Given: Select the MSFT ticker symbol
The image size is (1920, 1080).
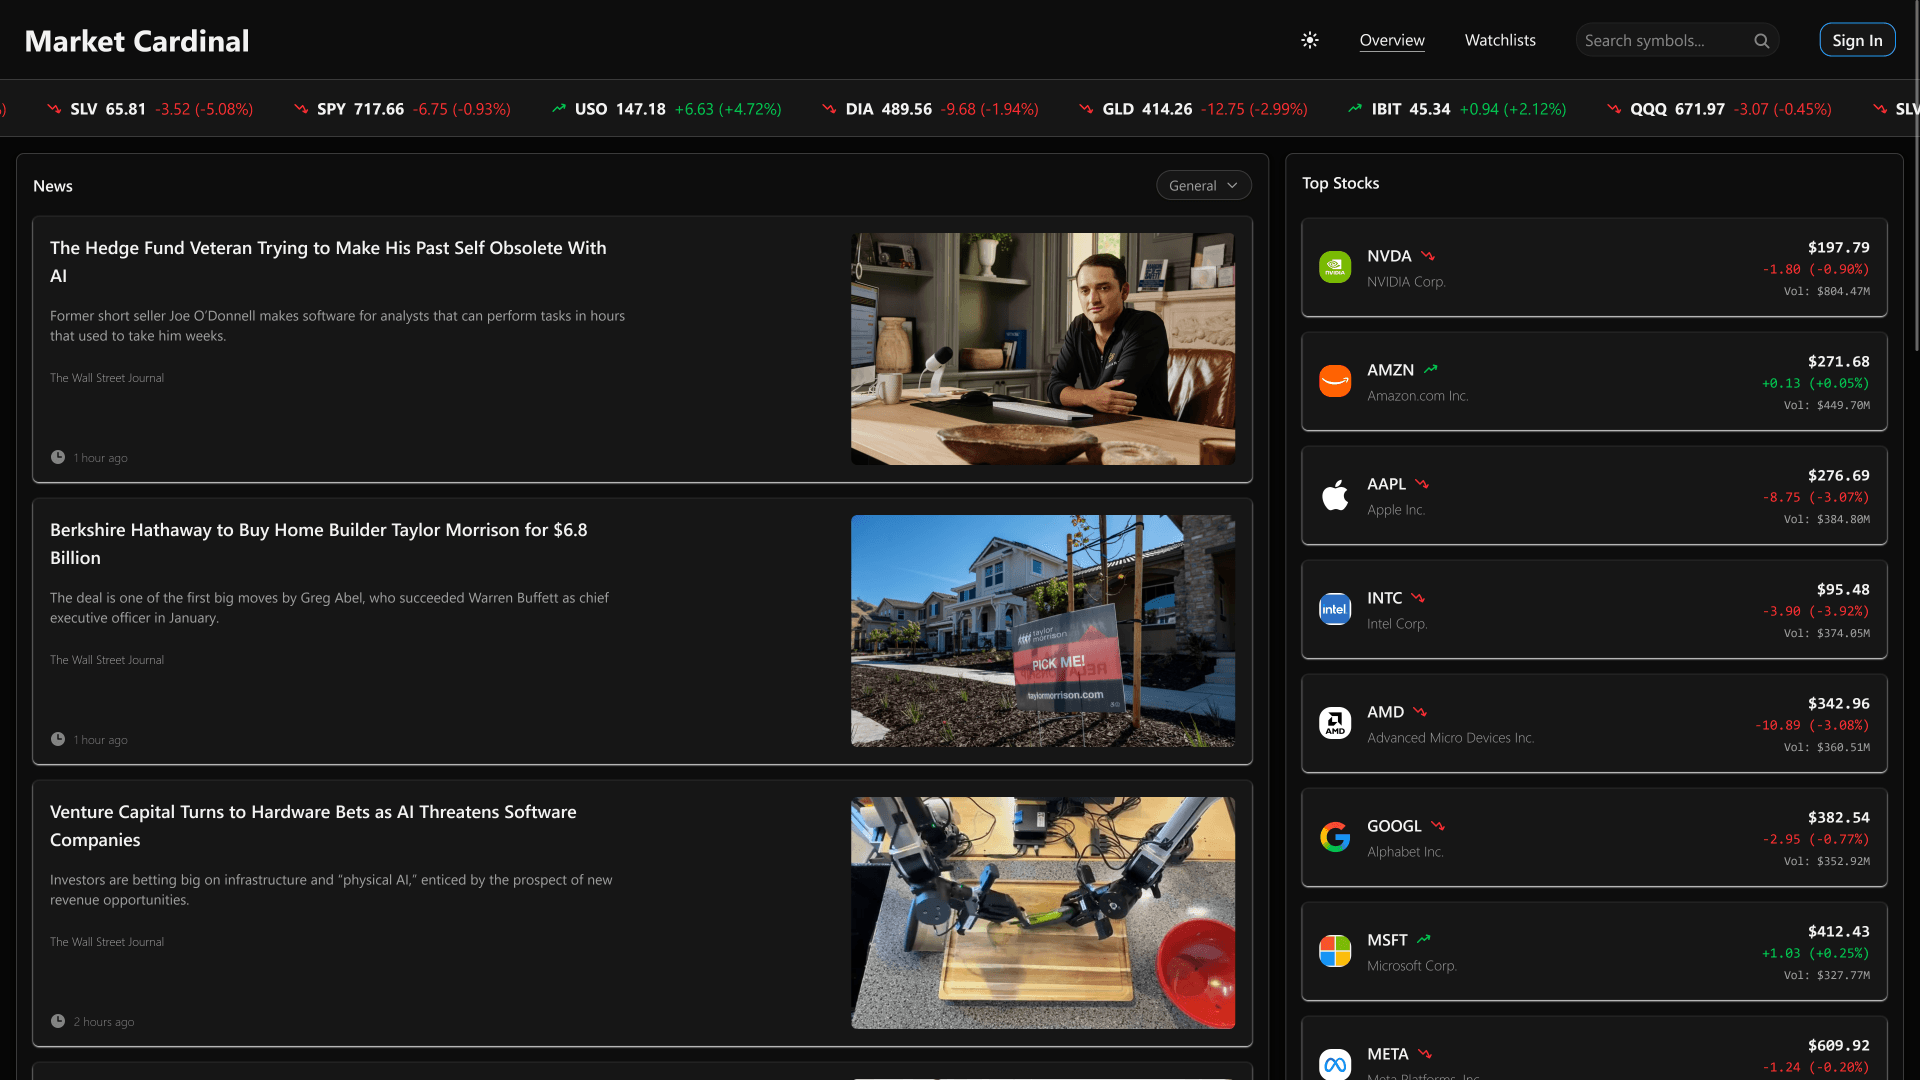Looking at the screenshot, I should 1387,940.
